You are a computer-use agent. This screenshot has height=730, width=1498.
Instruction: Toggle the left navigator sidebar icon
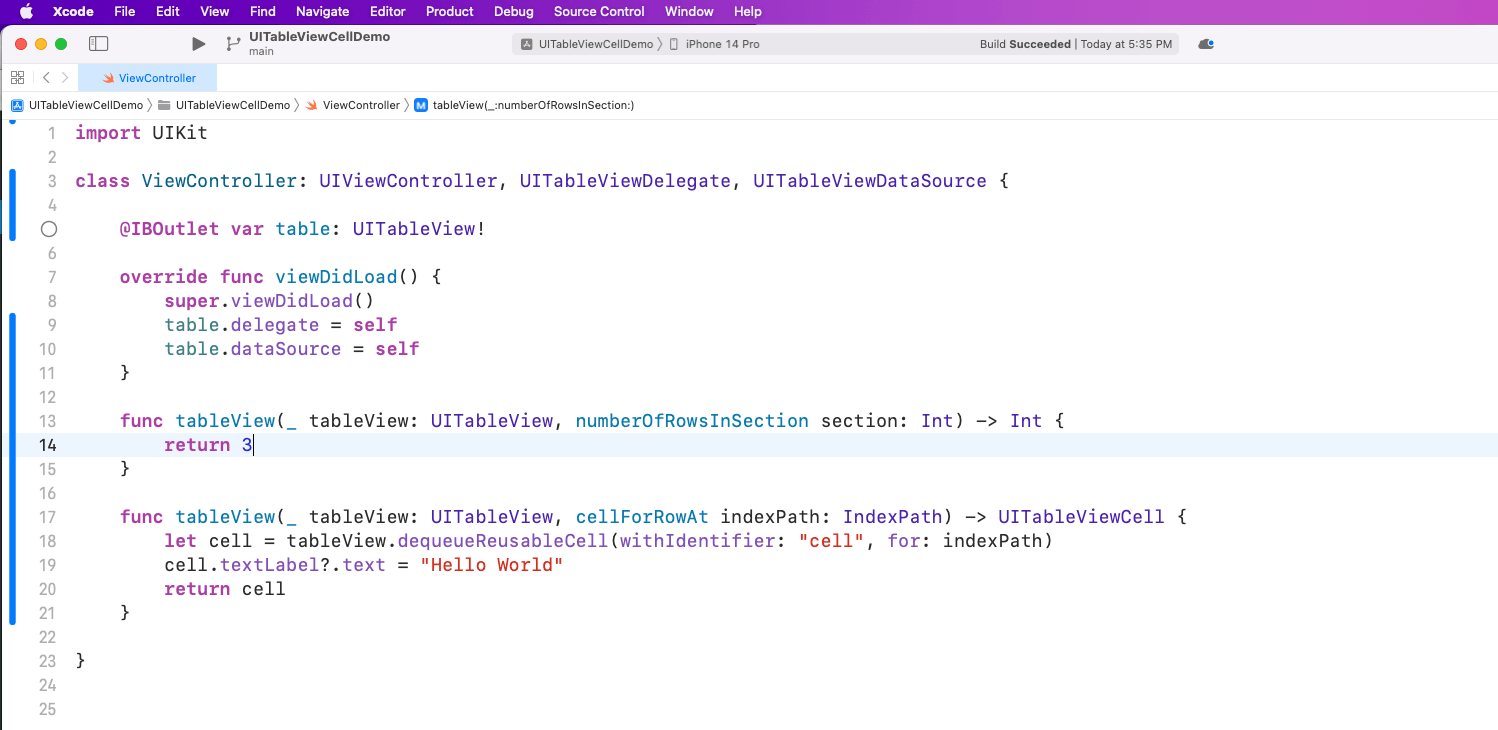pyautogui.click(x=98, y=43)
